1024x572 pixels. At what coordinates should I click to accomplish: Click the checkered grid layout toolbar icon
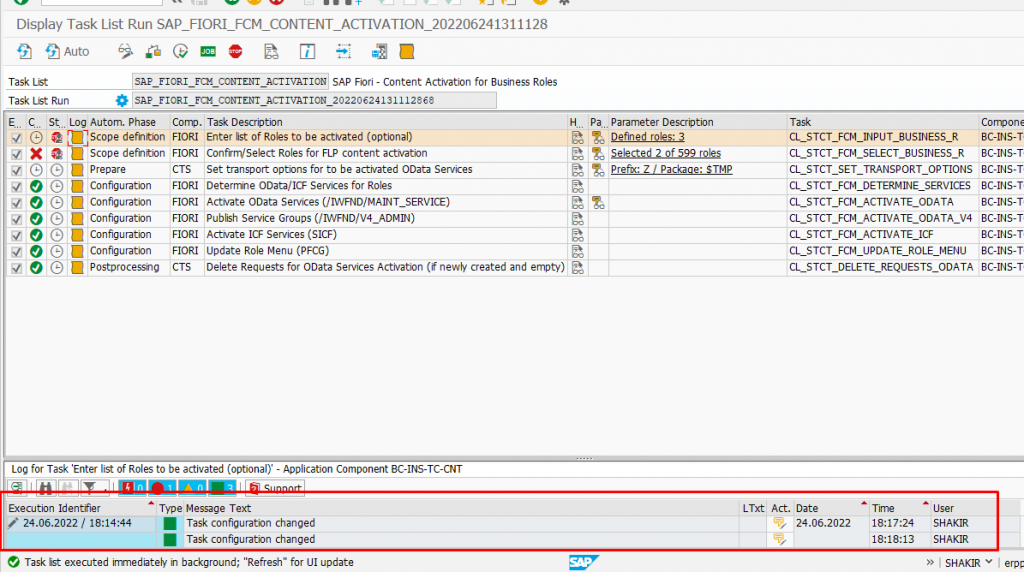[x=379, y=52]
